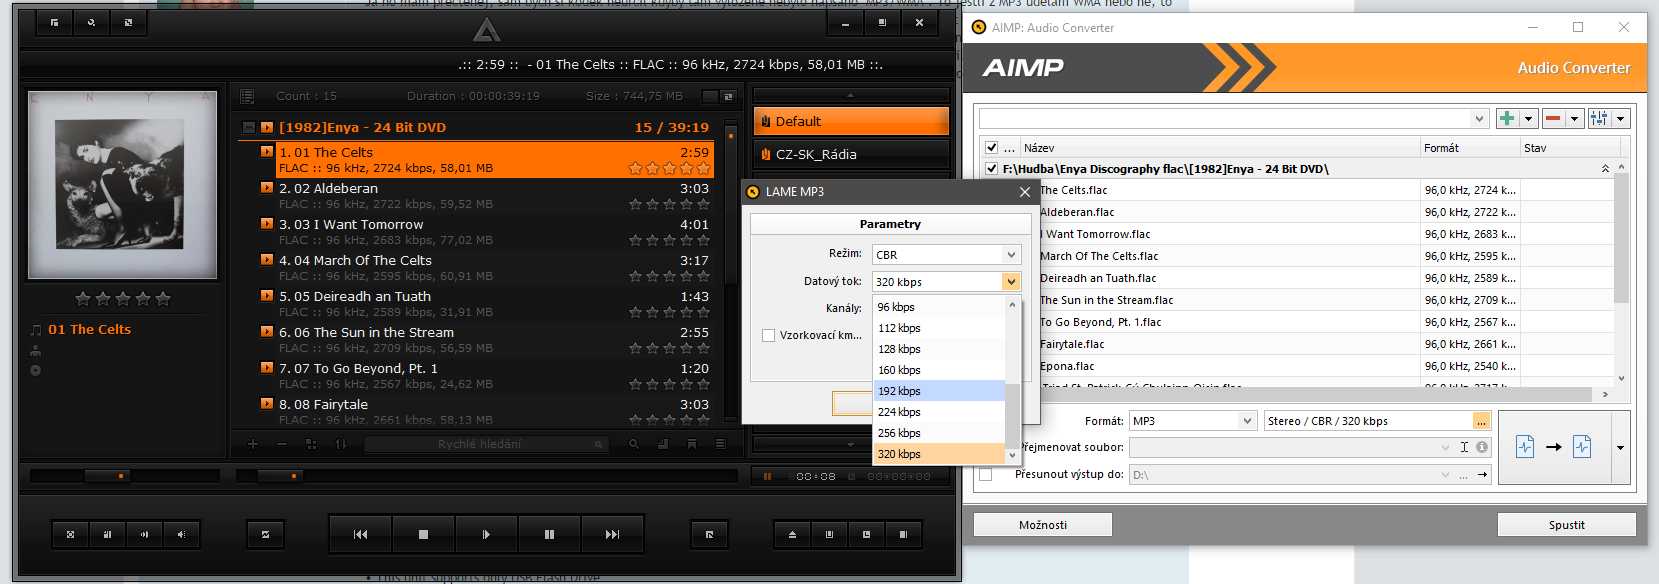The width and height of the screenshot is (1659, 584).
Task: Click the eject open files icon
Action: [792, 534]
